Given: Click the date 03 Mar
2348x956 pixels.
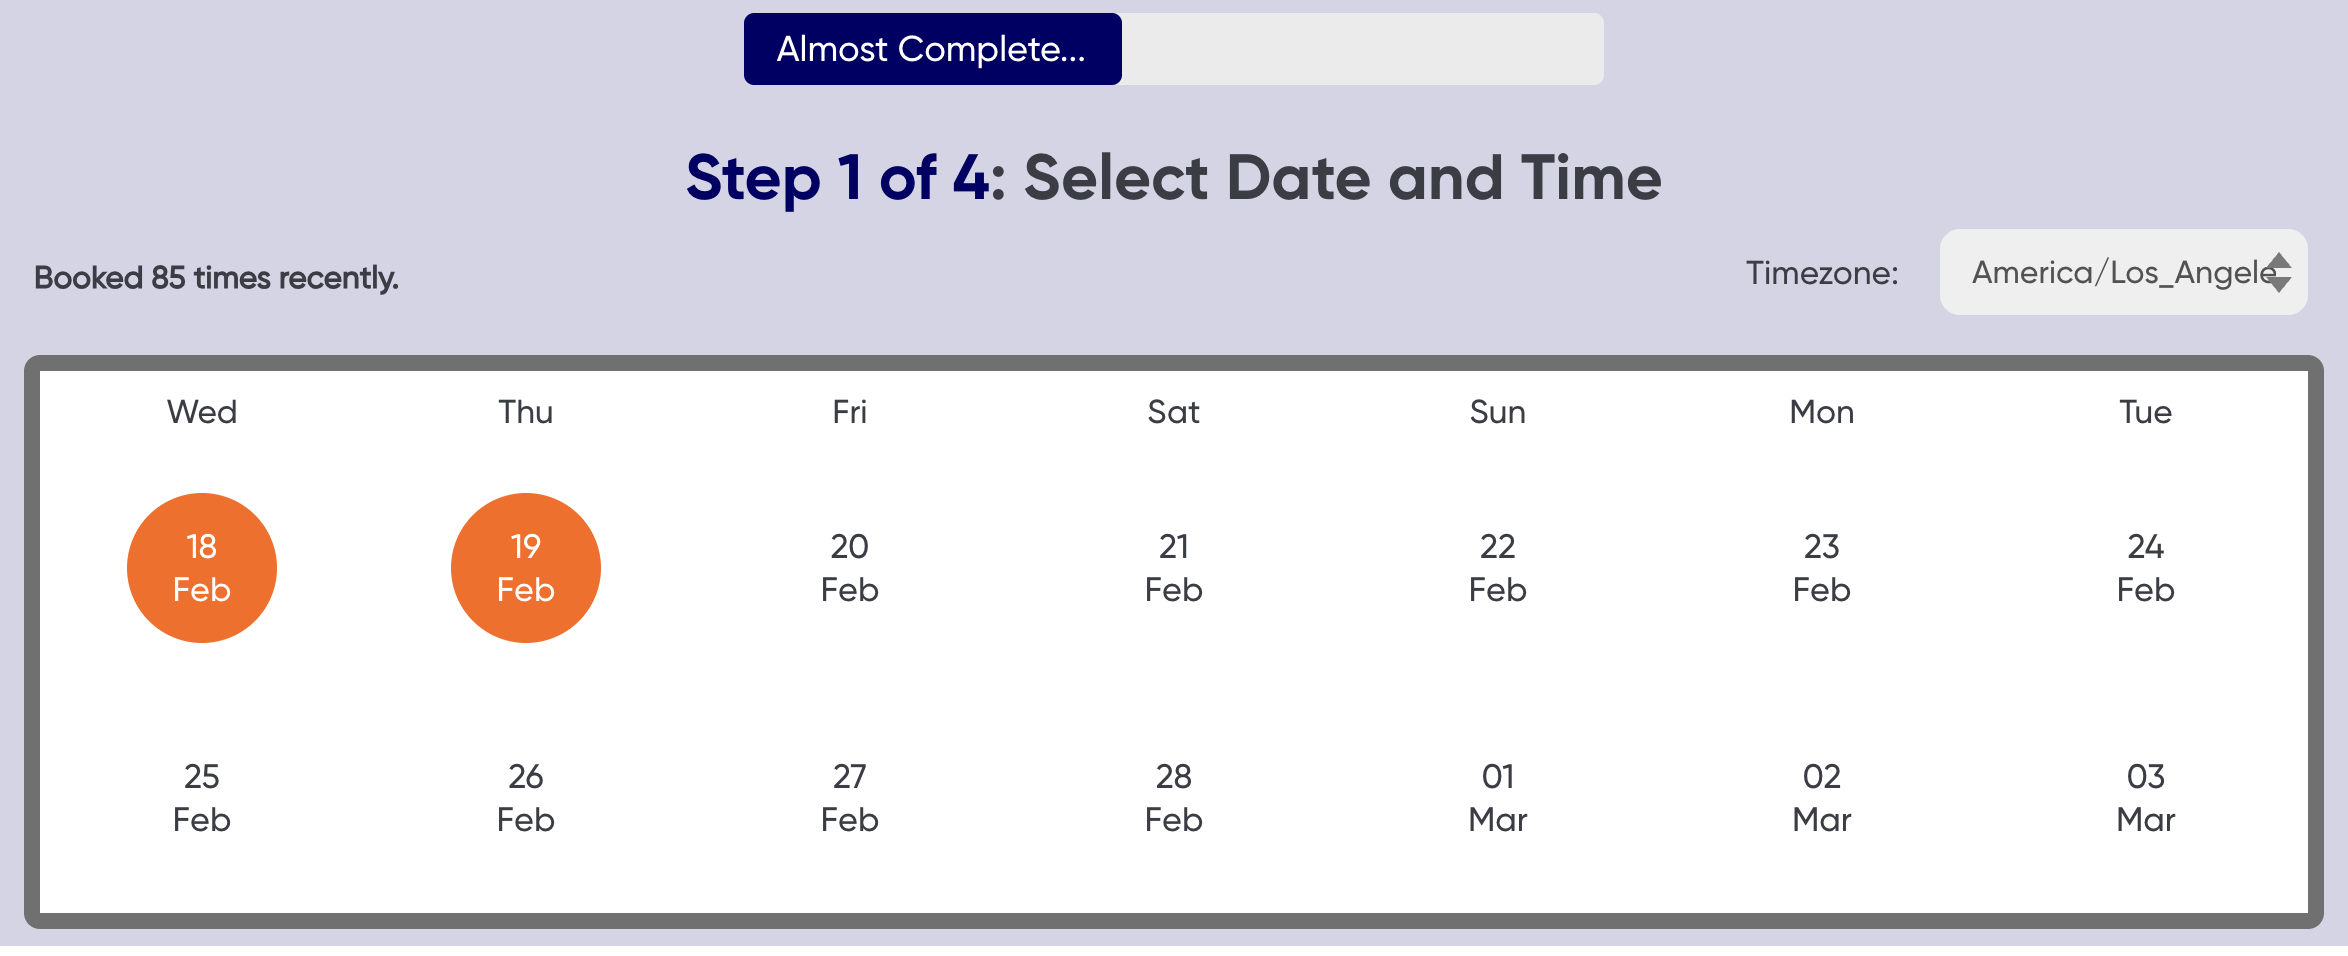Looking at the screenshot, I should (2145, 797).
